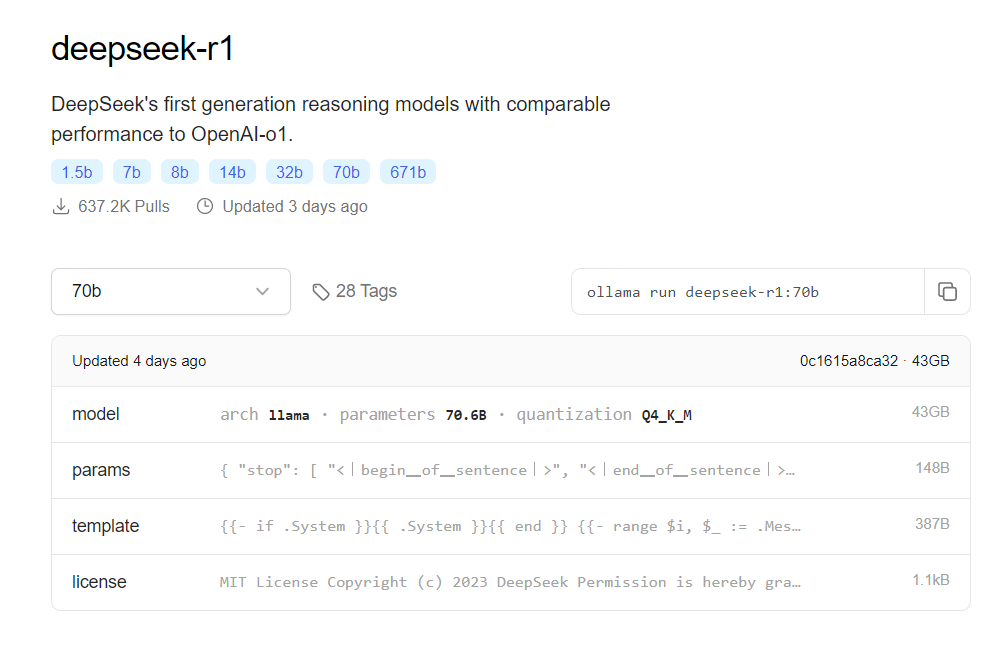This screenshot has height=649, width=982.
Task: Open the 28 Tags link
Action: point(366,292)
